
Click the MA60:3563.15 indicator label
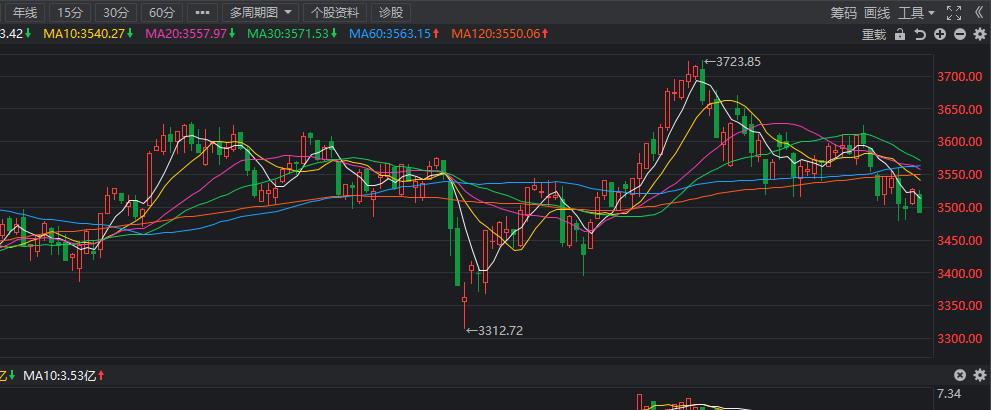tap(394, 33)
